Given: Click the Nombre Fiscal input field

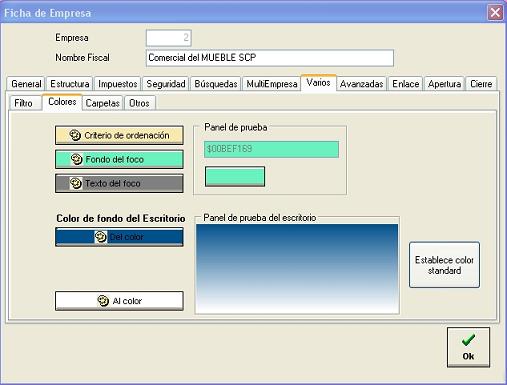Looking at the screenshot, I should (x=270, y=58).
